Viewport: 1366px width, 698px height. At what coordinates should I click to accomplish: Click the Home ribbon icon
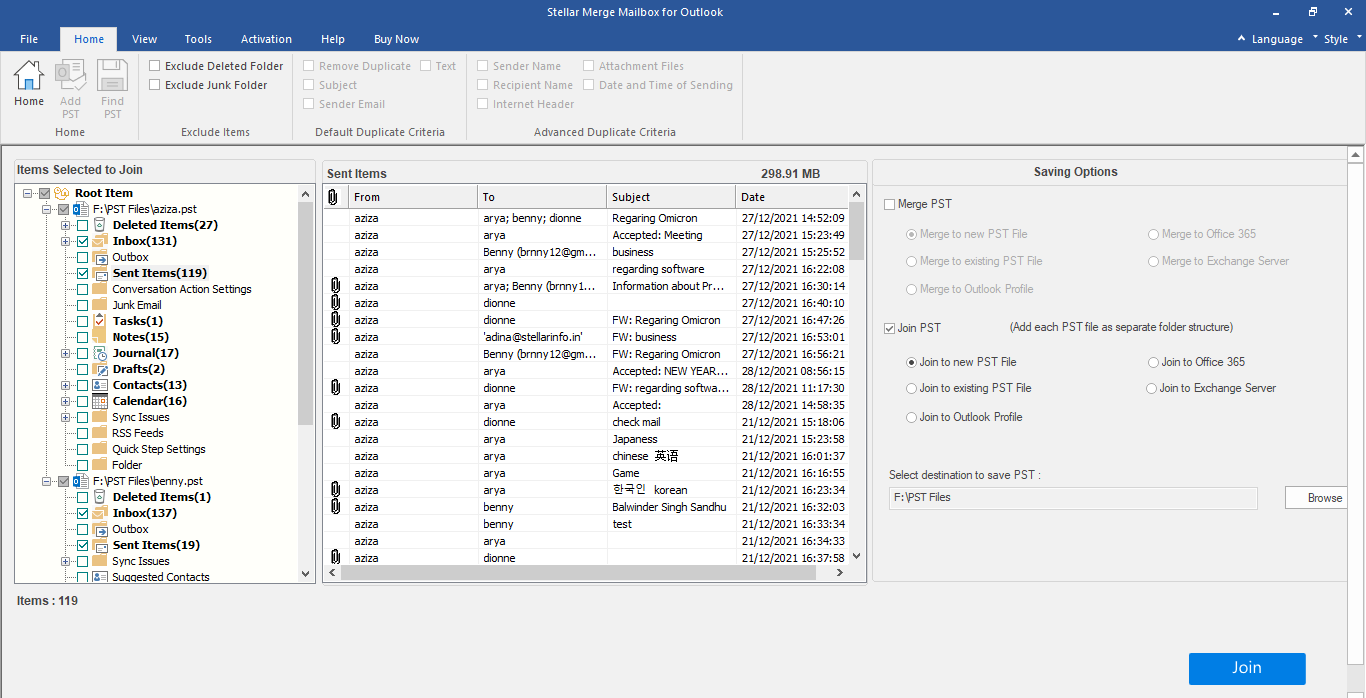pyautogui.click(x=29, y=75)
